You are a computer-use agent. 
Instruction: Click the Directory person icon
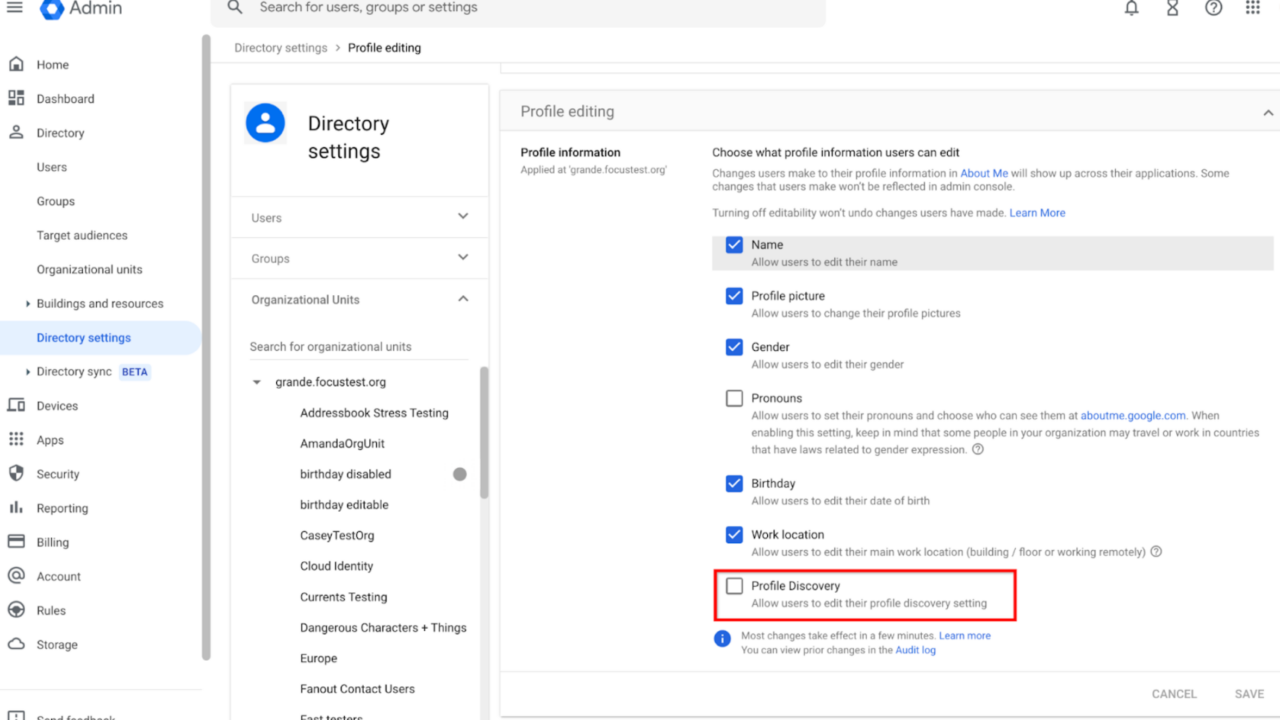[x=16, y=132]
